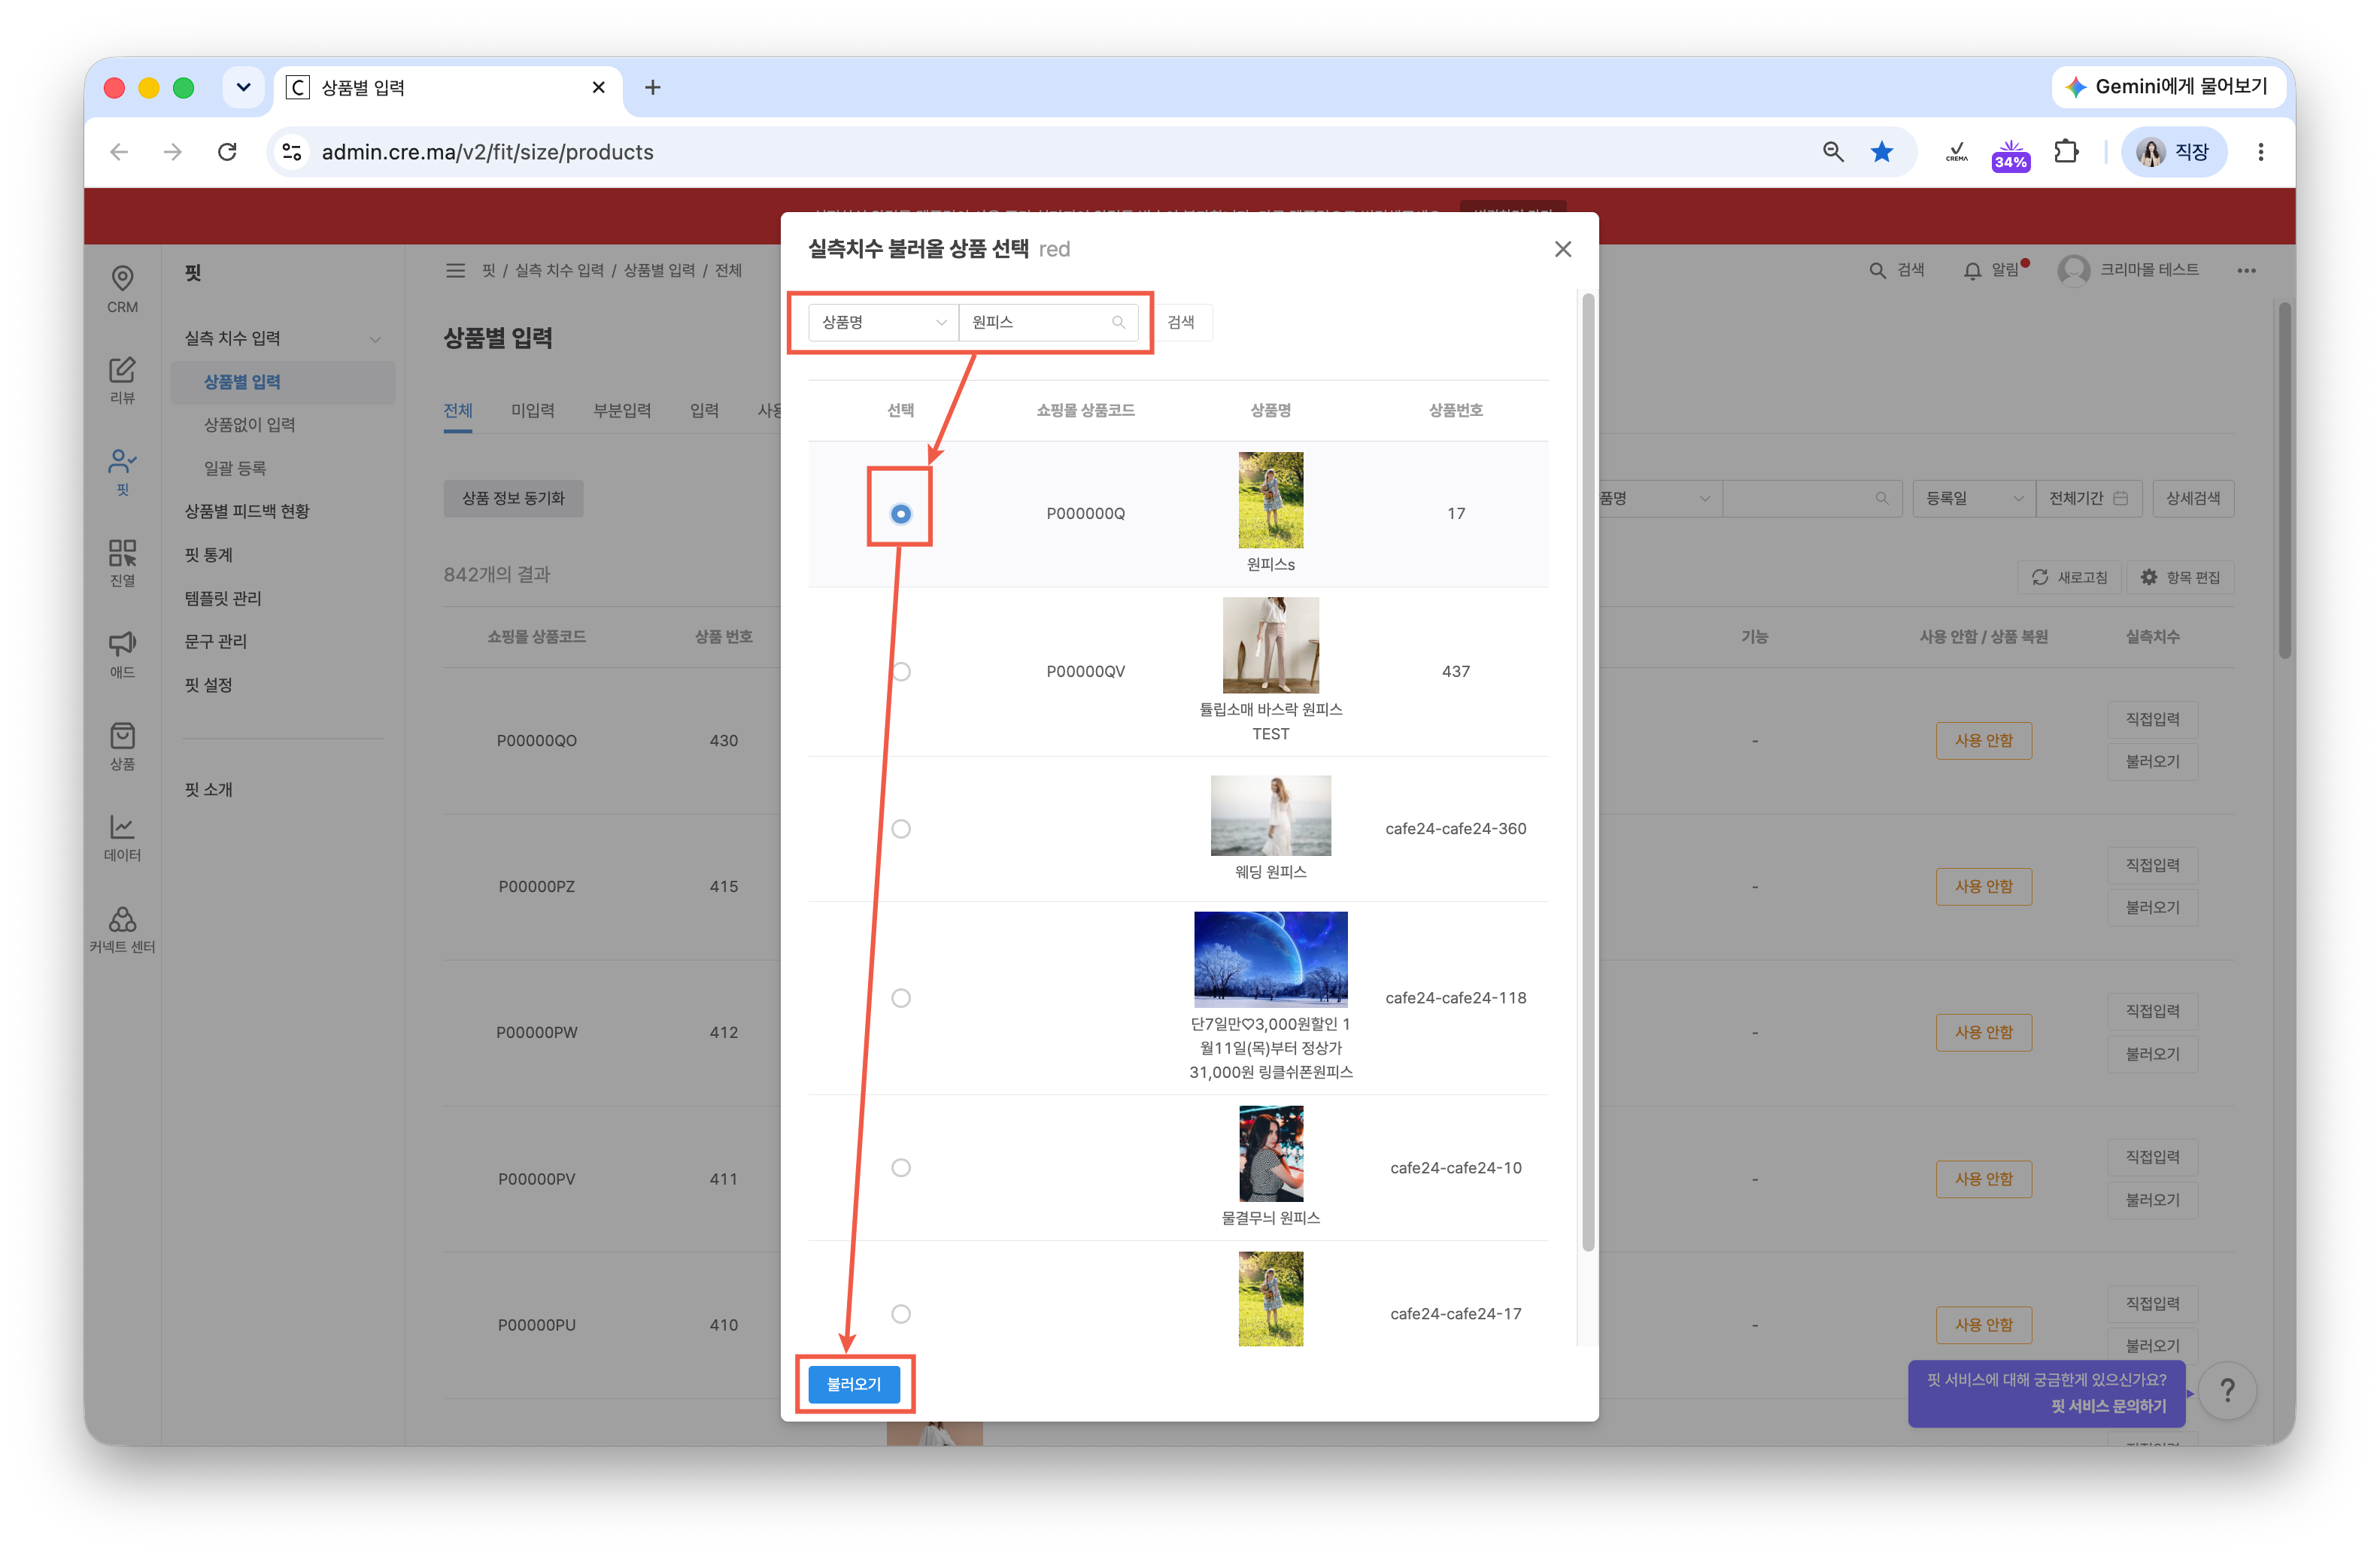This screenshot has height=1557, width=2380.
Task: Bookmark this page with the star icon
Action: pyautogui.click(x=1882, y=151)
